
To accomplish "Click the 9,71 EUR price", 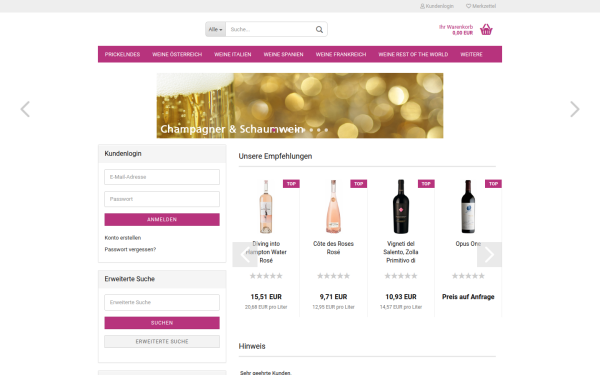I will 333,297.
